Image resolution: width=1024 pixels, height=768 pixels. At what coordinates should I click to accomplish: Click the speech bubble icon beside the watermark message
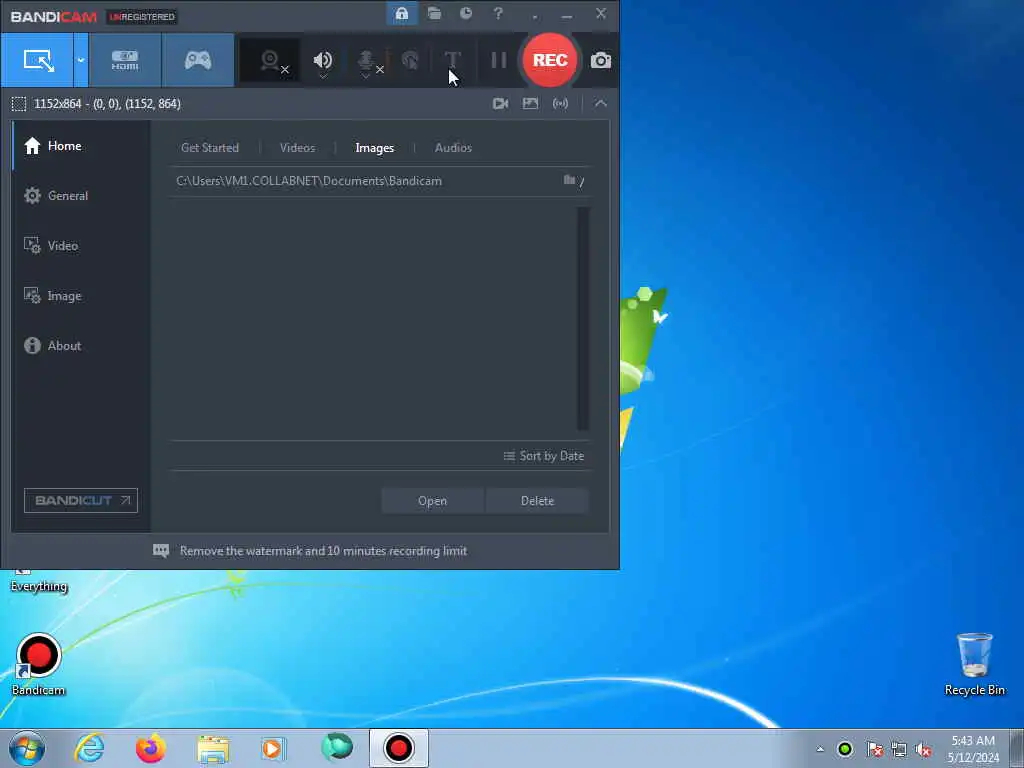161,551
